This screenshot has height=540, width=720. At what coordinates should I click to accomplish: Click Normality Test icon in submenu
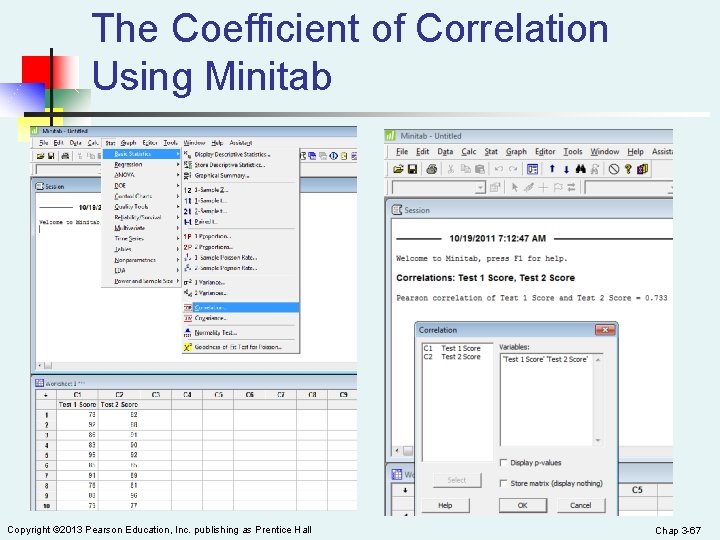[187, 332]
